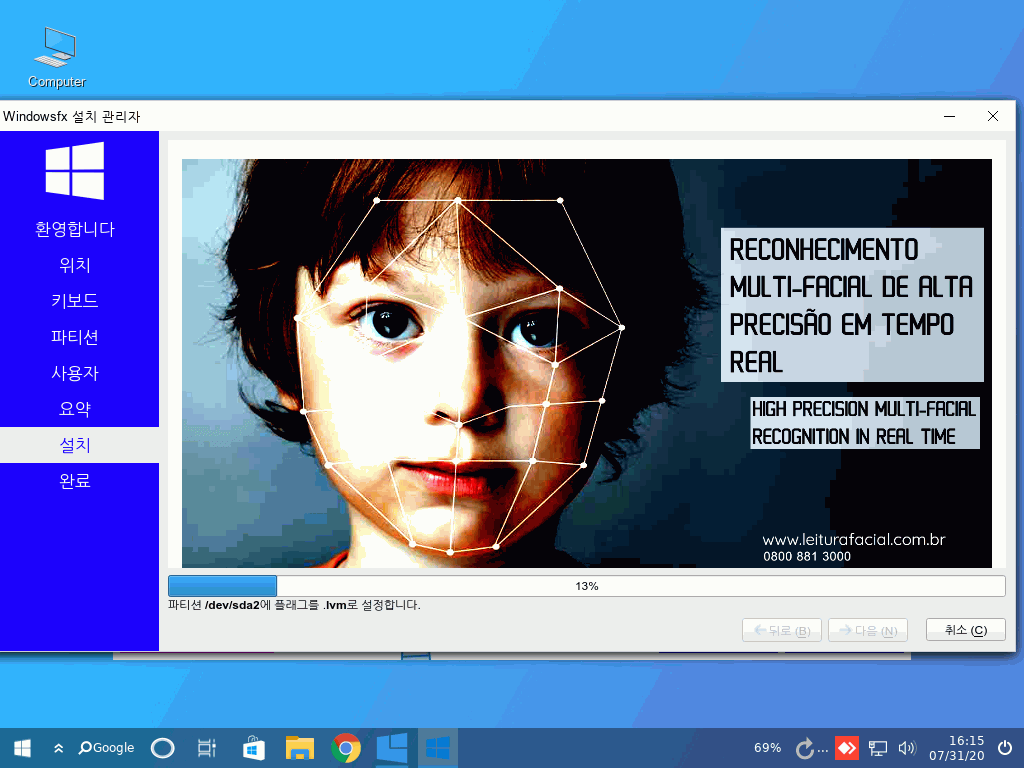Click the power button icon in the tray

(x=1005, y=748)
